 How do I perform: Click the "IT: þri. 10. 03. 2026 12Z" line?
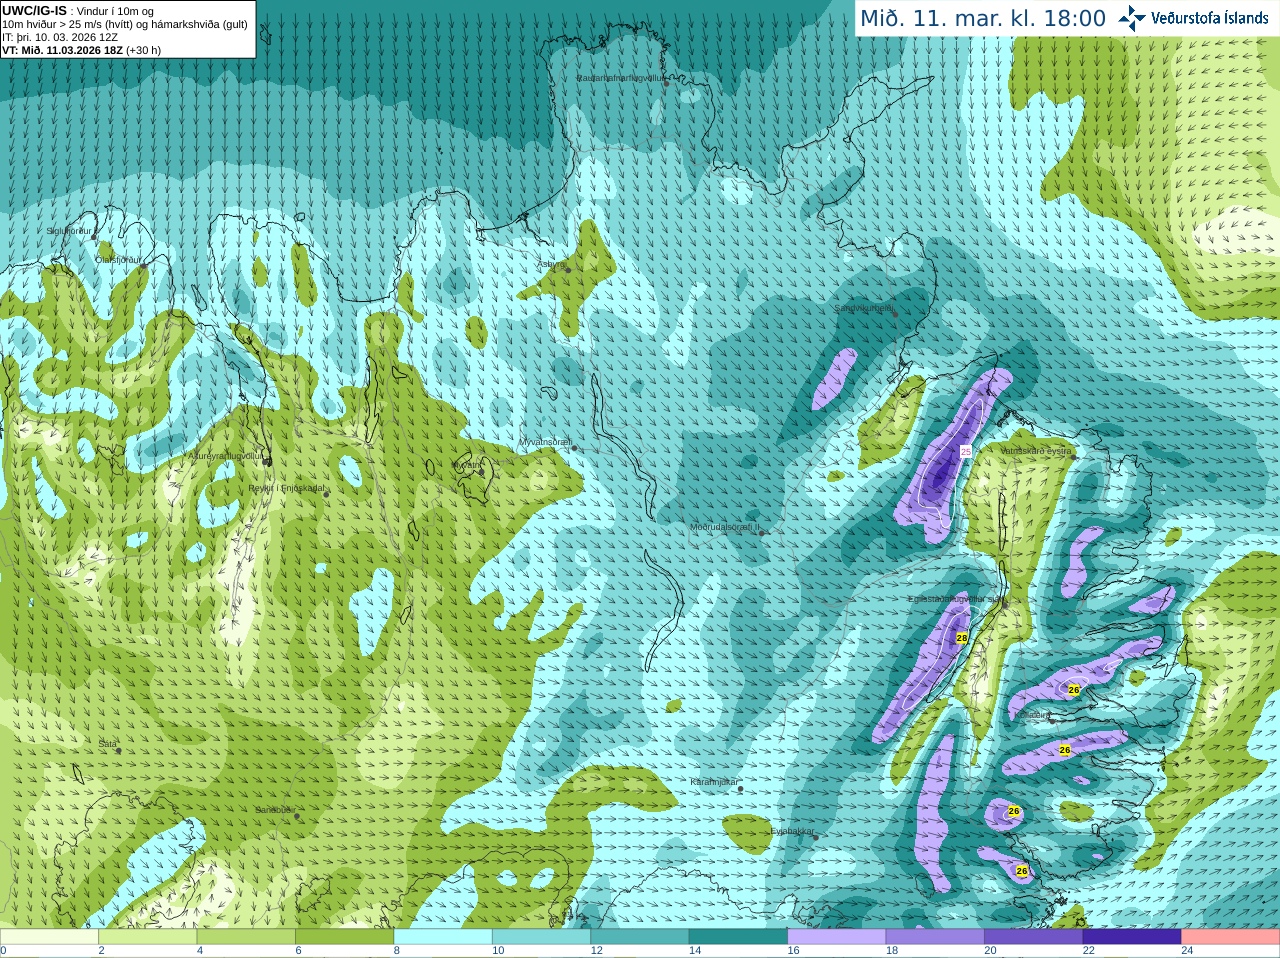point(60,37)
